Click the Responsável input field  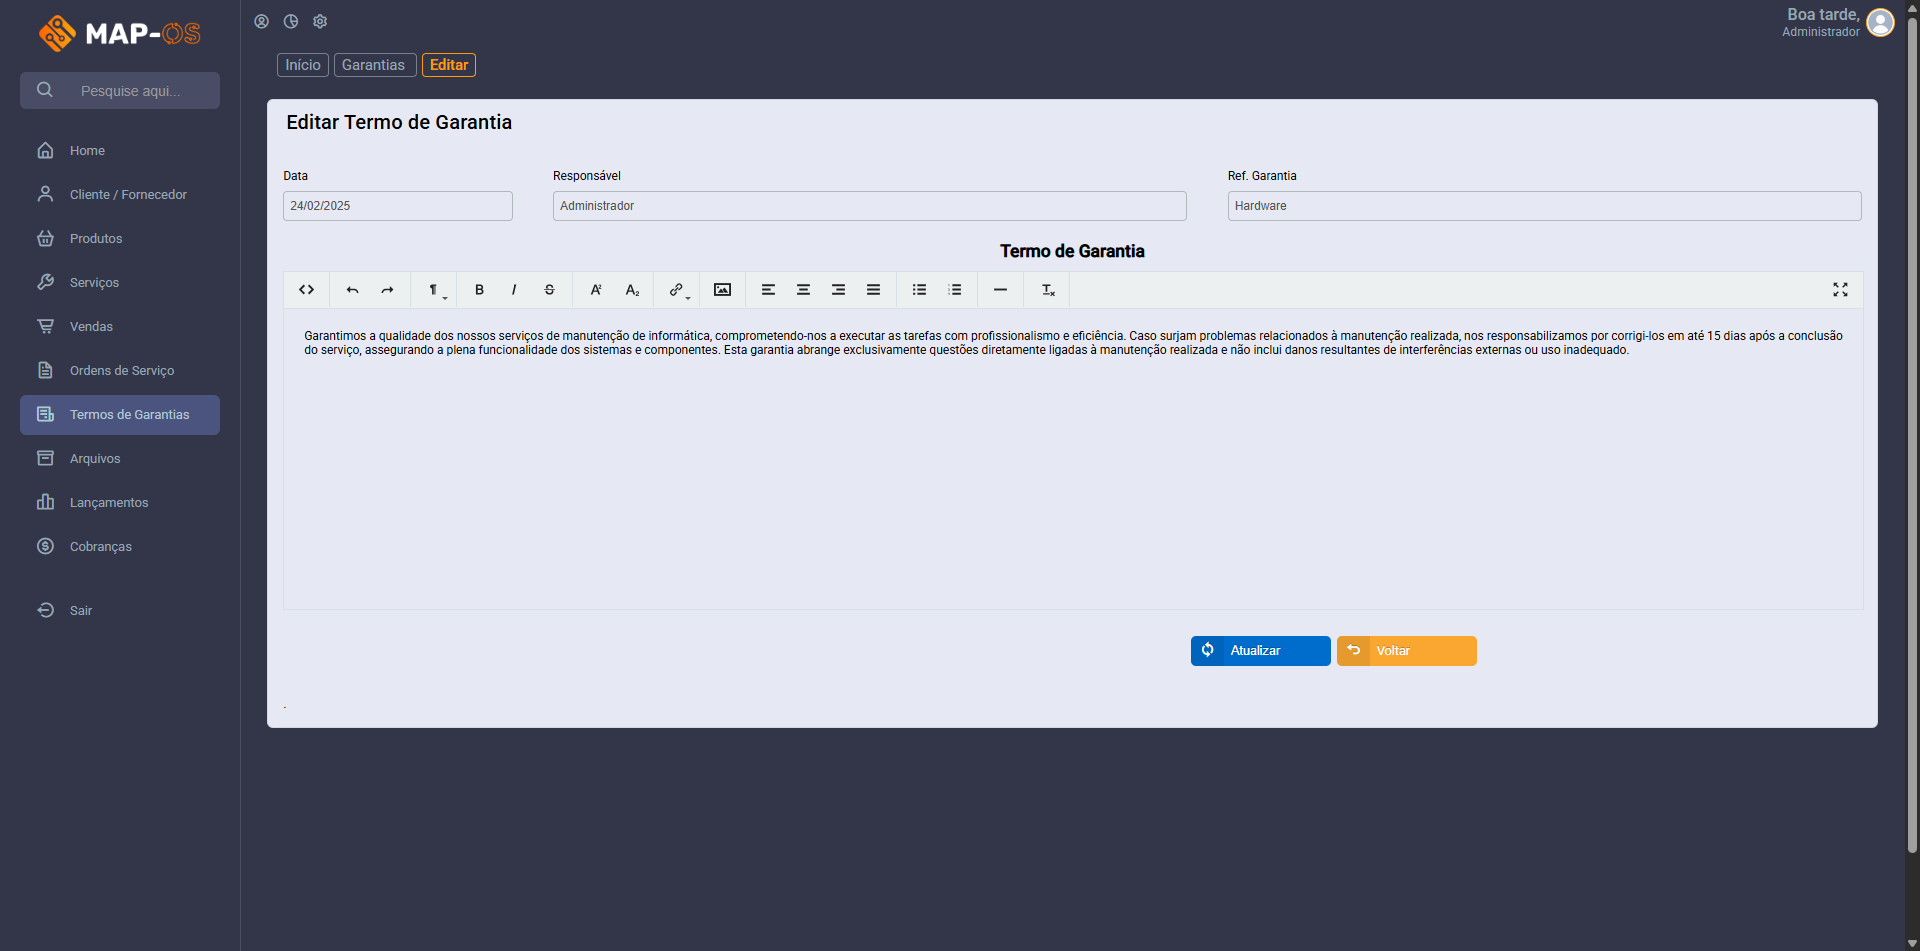[870, 206]
